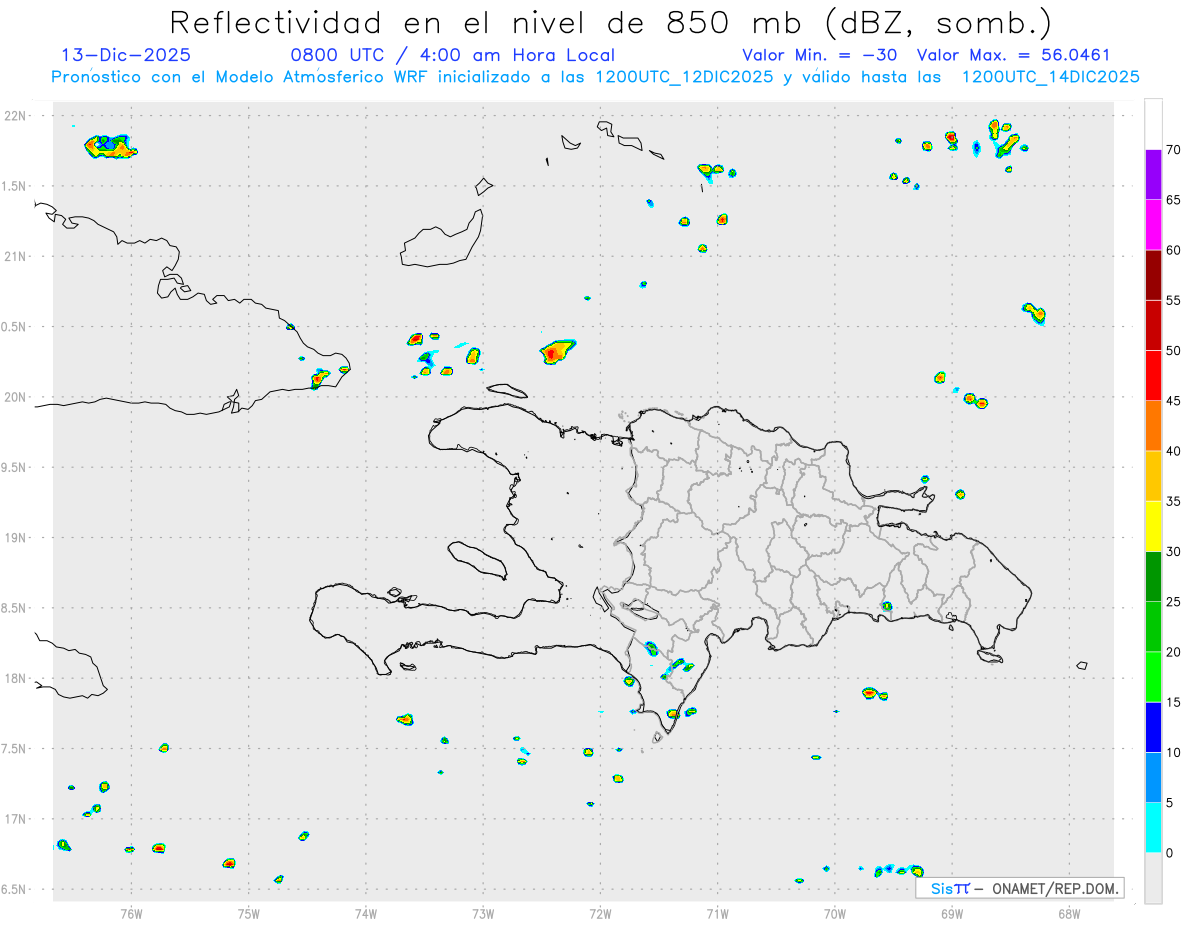
Task: Click the "72W" longitude label
Action: pos(600,913)
